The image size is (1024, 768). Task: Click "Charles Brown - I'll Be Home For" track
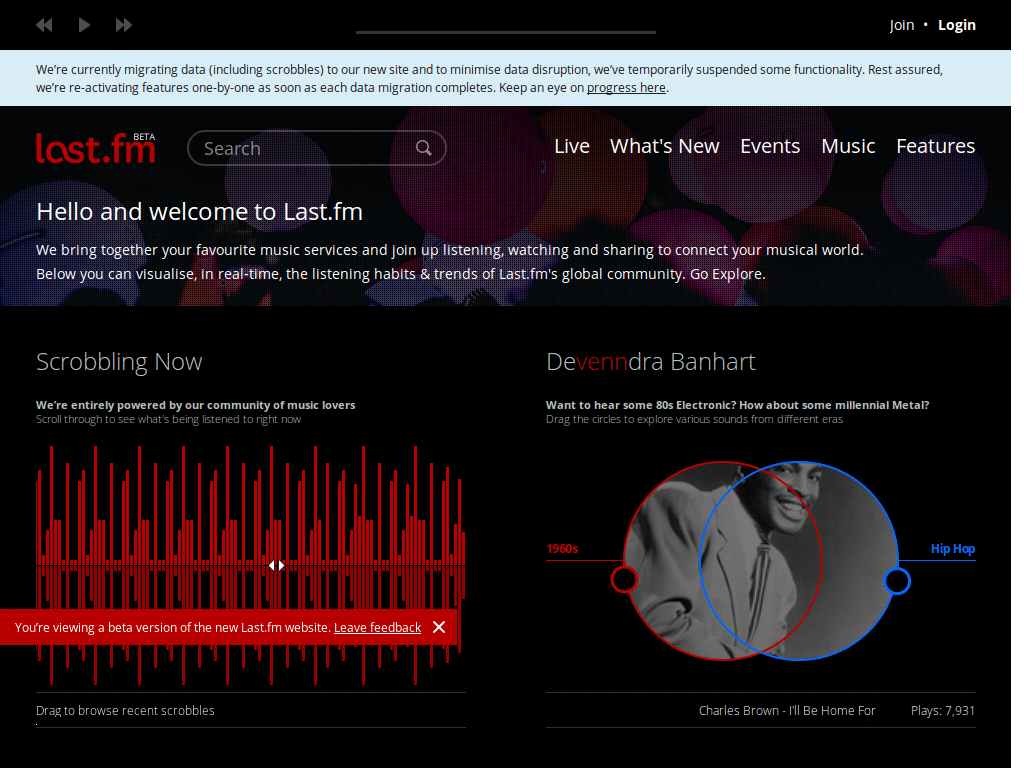(787, 711)
